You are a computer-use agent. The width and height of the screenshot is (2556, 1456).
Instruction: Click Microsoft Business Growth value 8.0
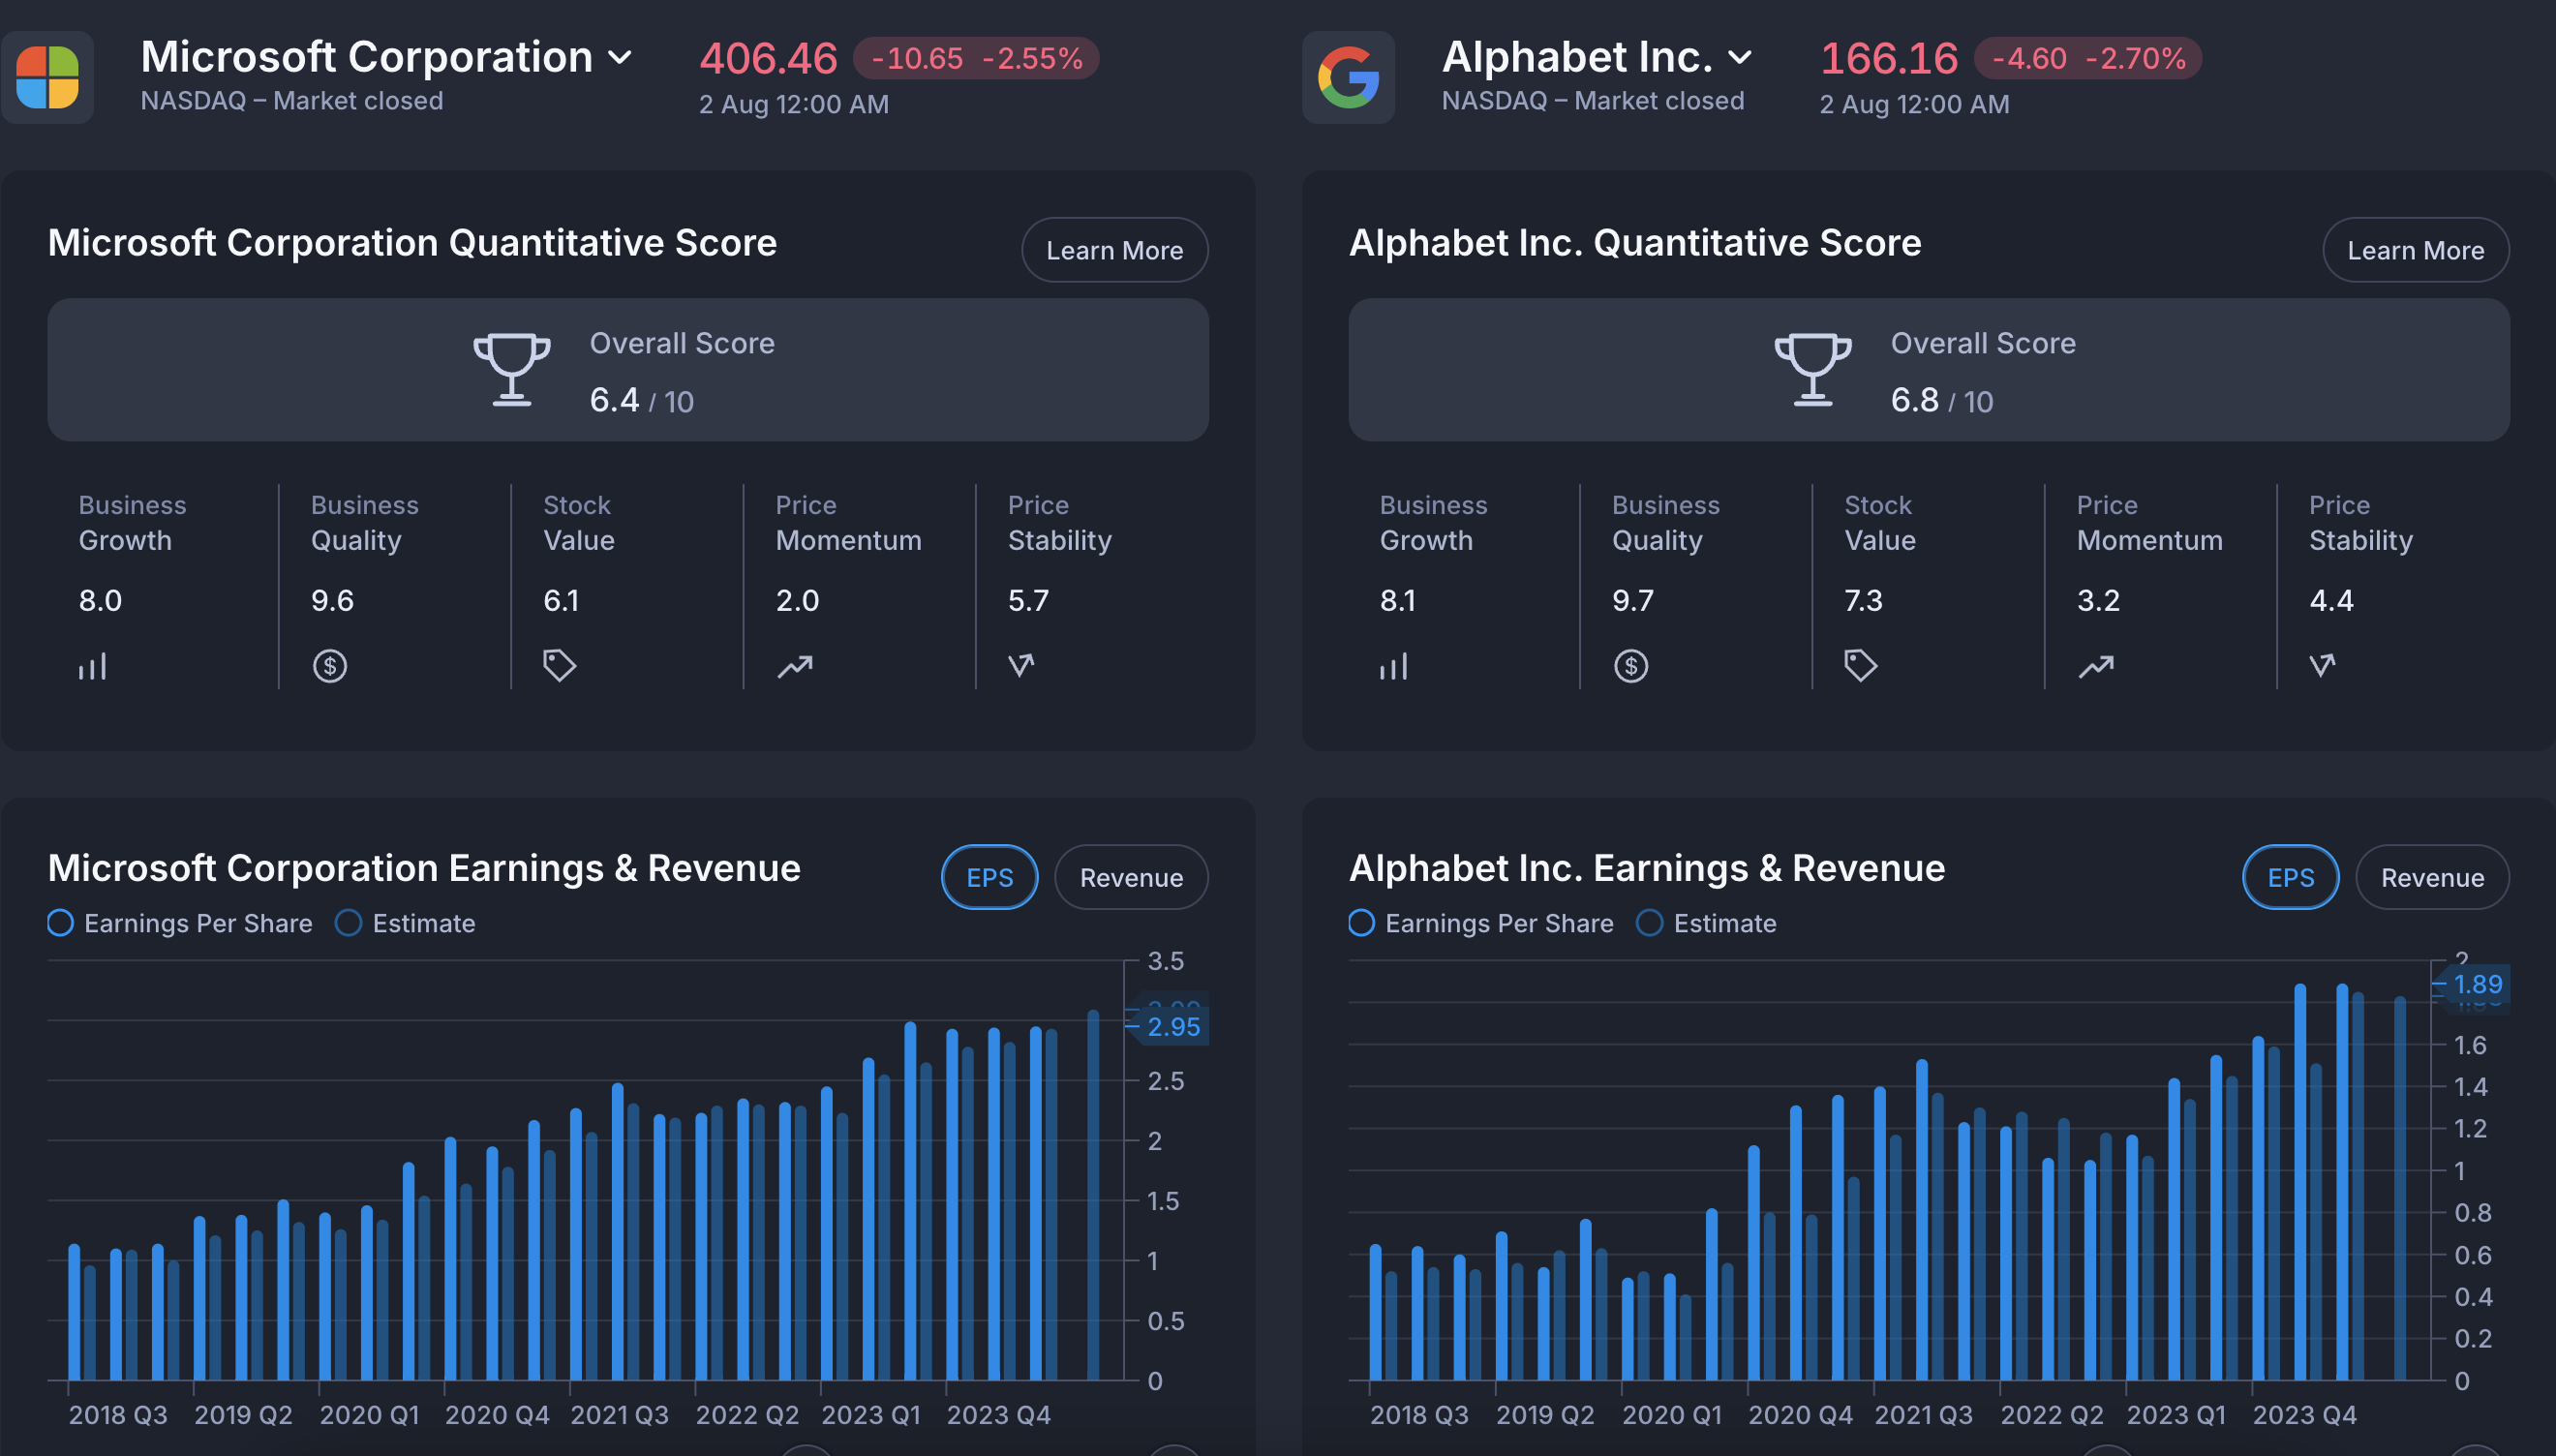100,600
